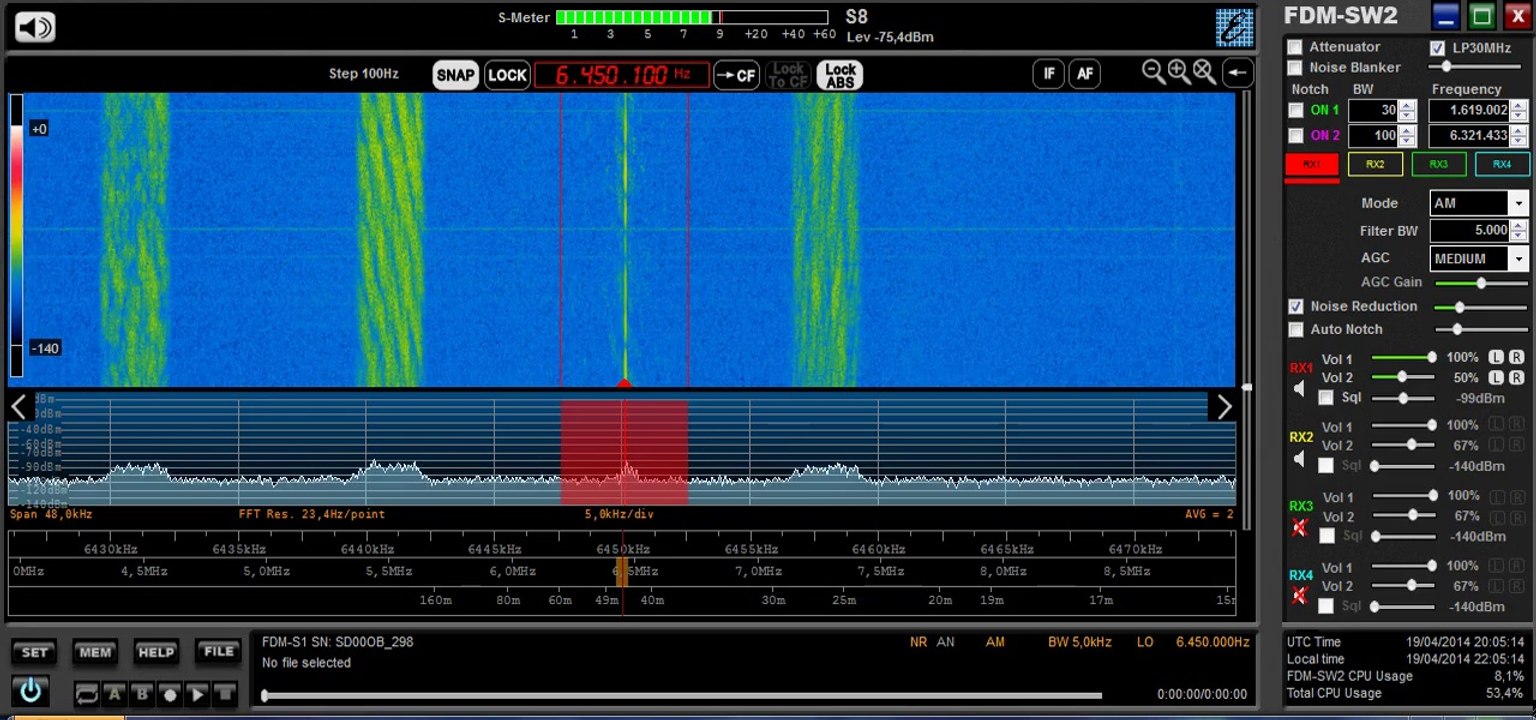Route RX1 Vol 2 to left channel (L)
This screenshot has height=720, width=1536.
tap(1496, 377)
